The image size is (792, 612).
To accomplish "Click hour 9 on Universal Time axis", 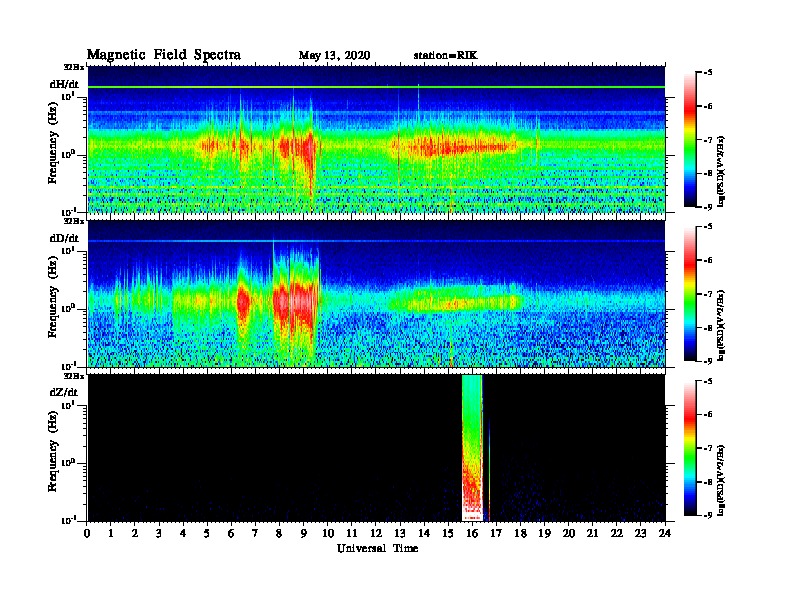I will pos(303,533).
